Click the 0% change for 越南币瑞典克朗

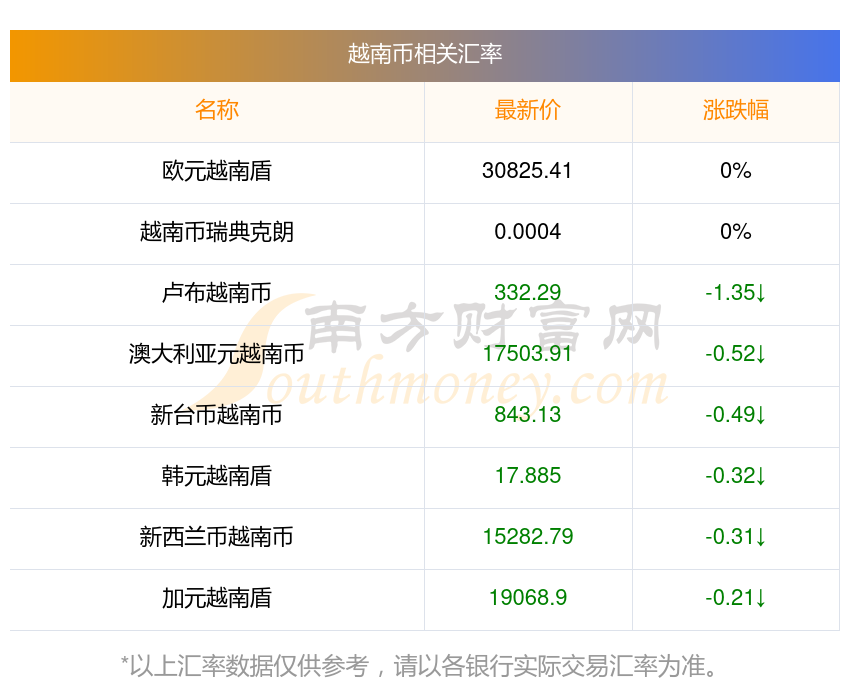(x=736, y=232)
